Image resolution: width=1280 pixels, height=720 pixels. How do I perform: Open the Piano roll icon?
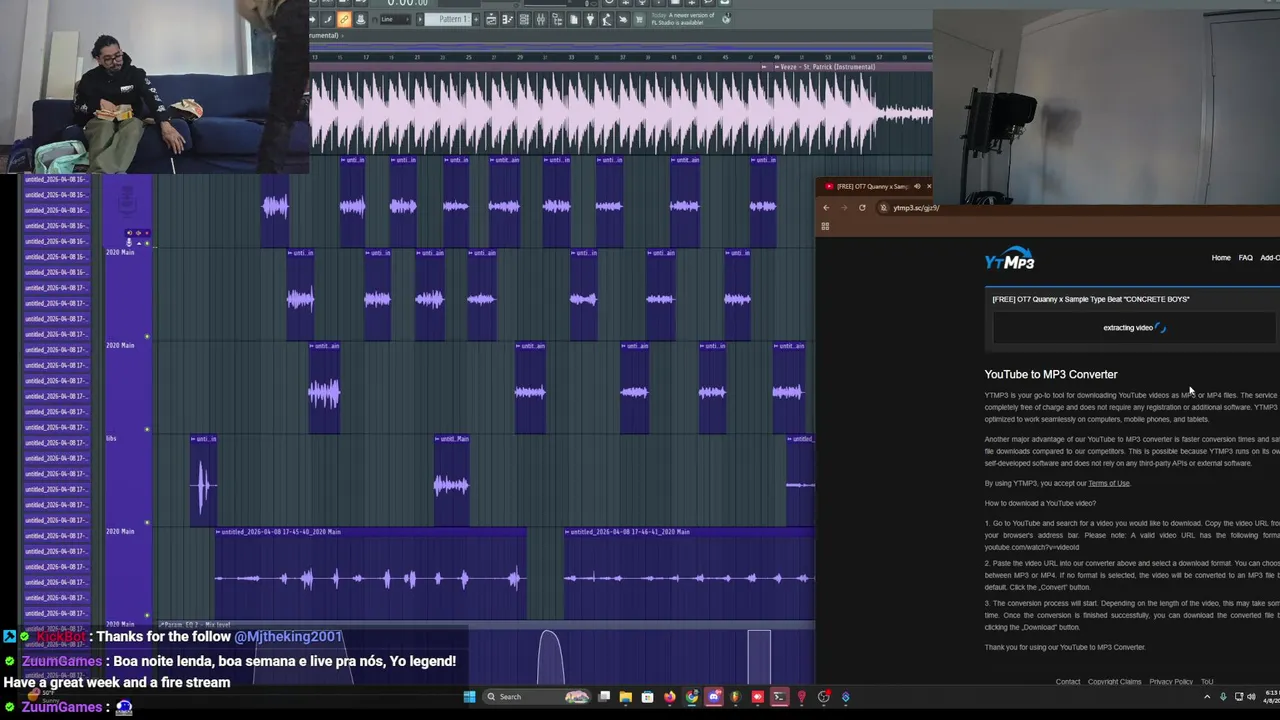coord(508,19)
